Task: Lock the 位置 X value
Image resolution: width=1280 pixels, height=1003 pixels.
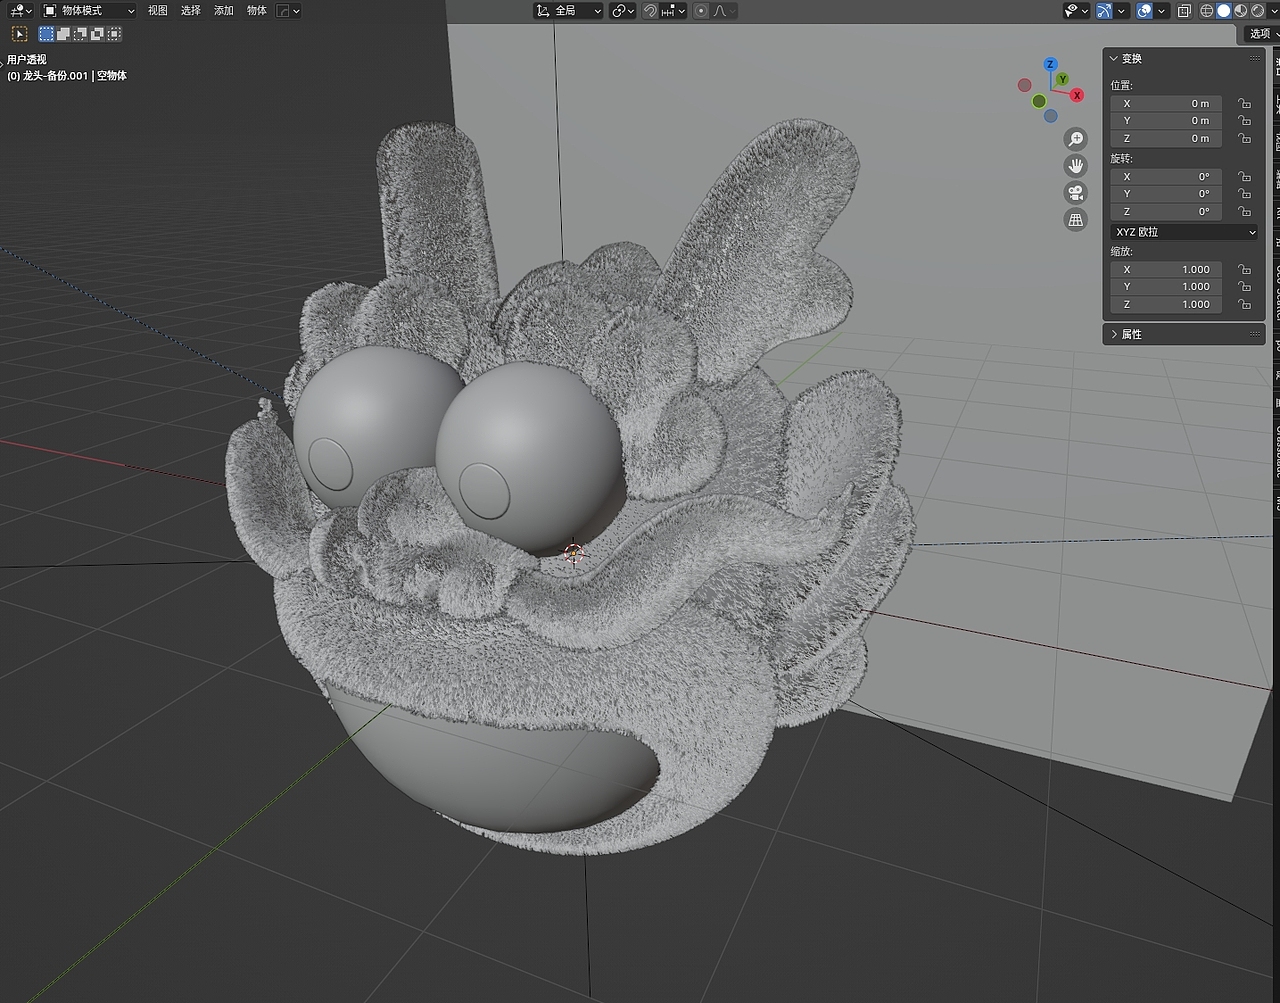Action: point(1244,103)
